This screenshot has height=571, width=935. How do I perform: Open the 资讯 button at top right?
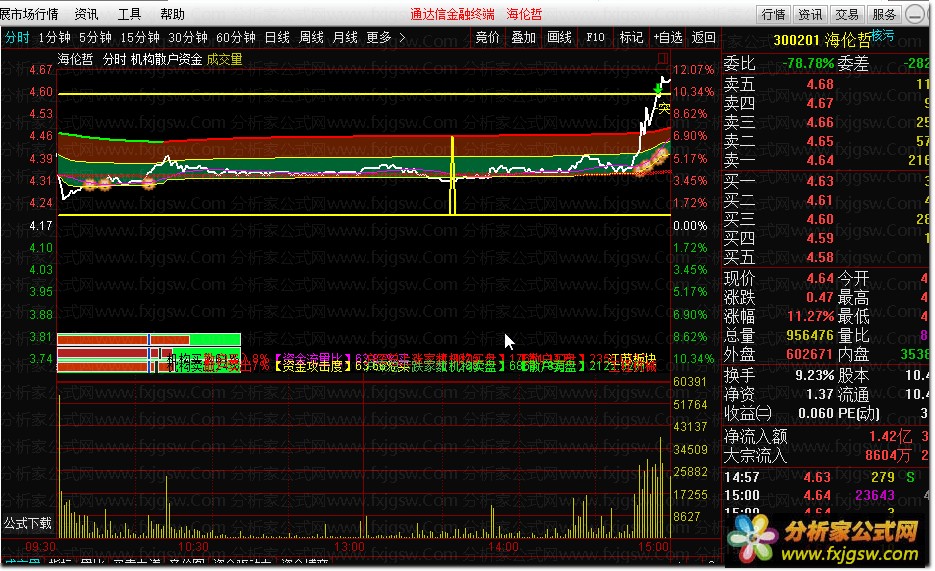point(810,14)
